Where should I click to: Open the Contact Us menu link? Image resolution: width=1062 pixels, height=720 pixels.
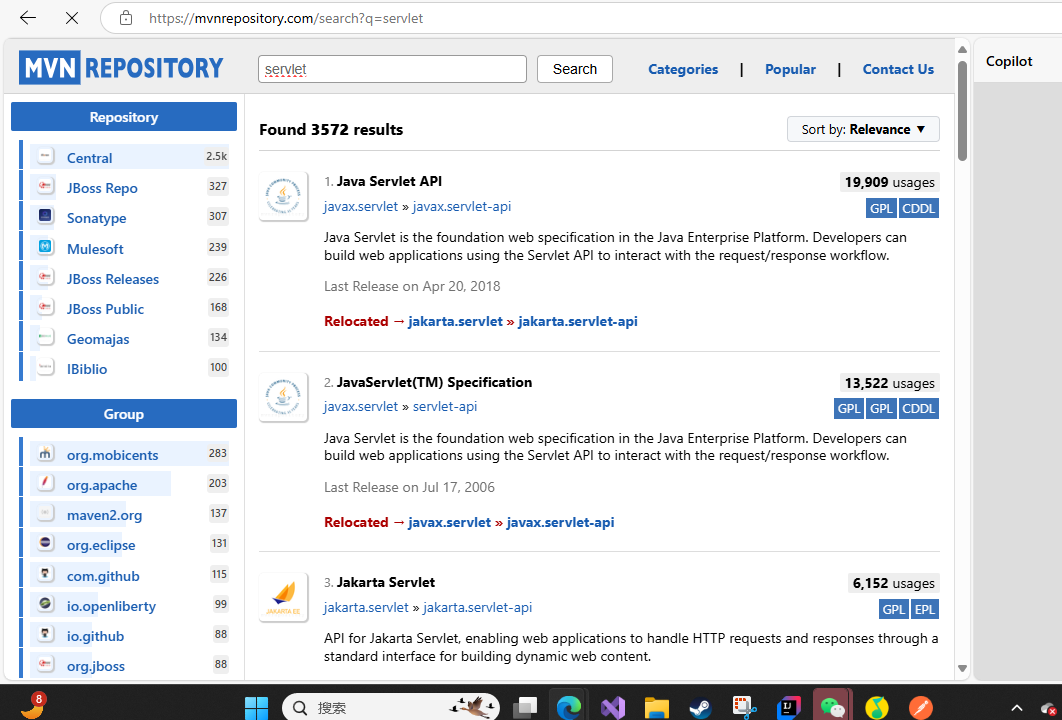tap(898, 69)
